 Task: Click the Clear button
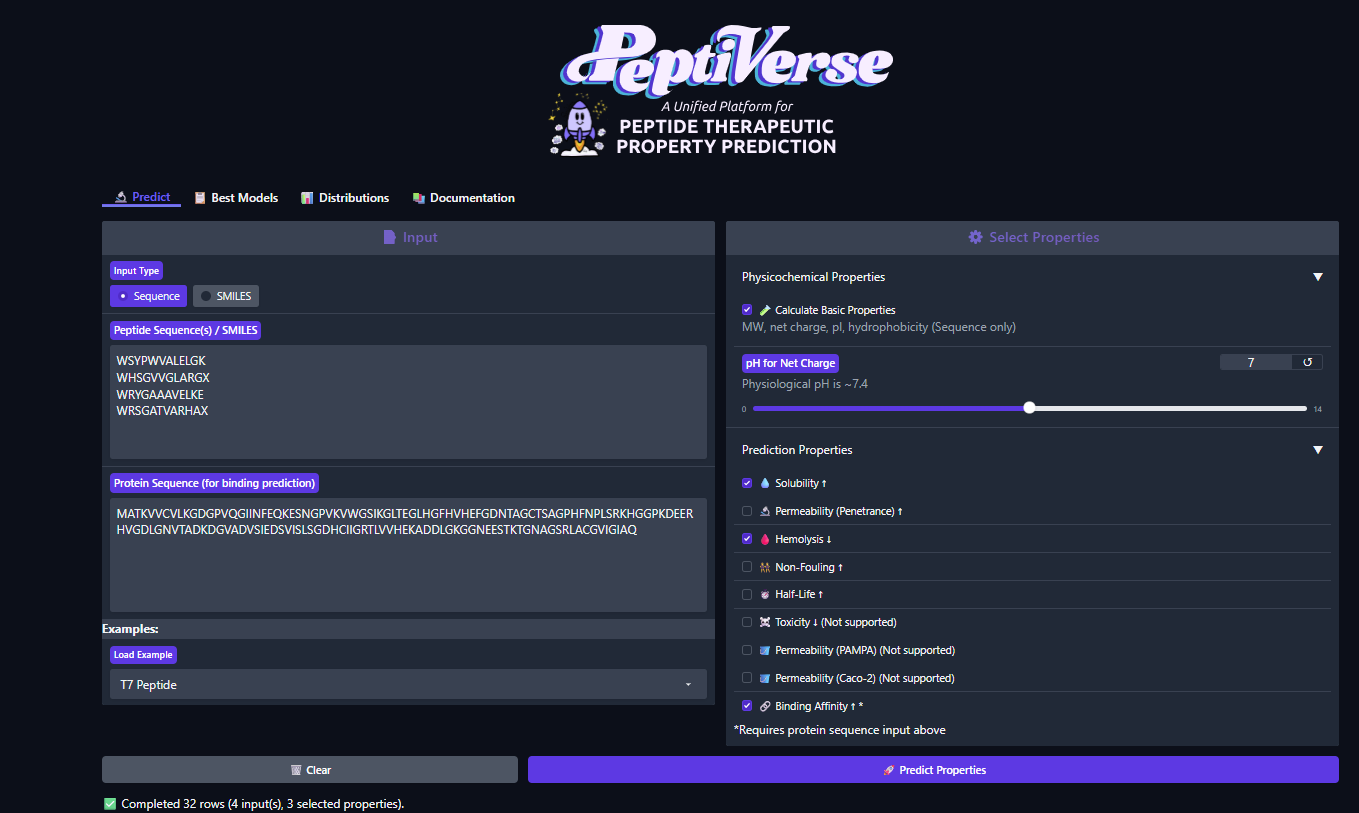click(310, 770)
